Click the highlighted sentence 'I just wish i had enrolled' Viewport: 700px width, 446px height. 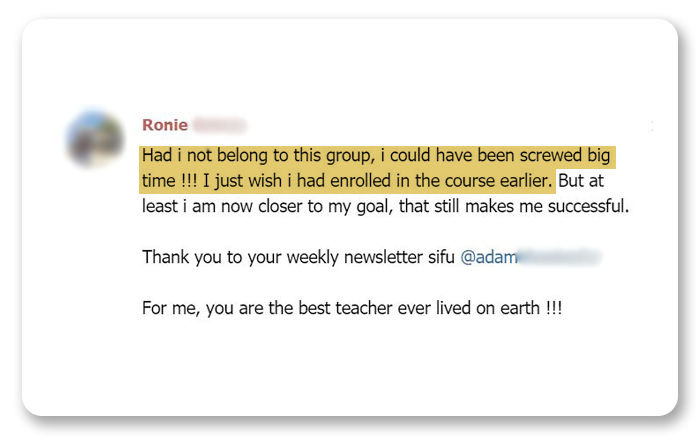[x=377, y=181]
